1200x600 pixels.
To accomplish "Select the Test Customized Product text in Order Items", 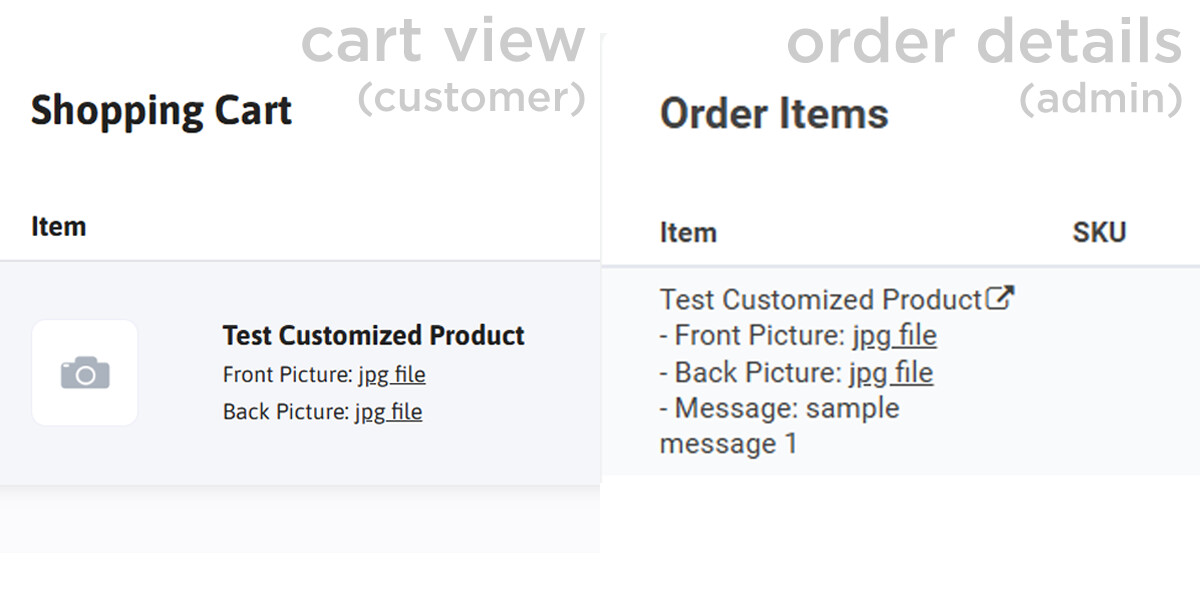I will tap(820, 300).
